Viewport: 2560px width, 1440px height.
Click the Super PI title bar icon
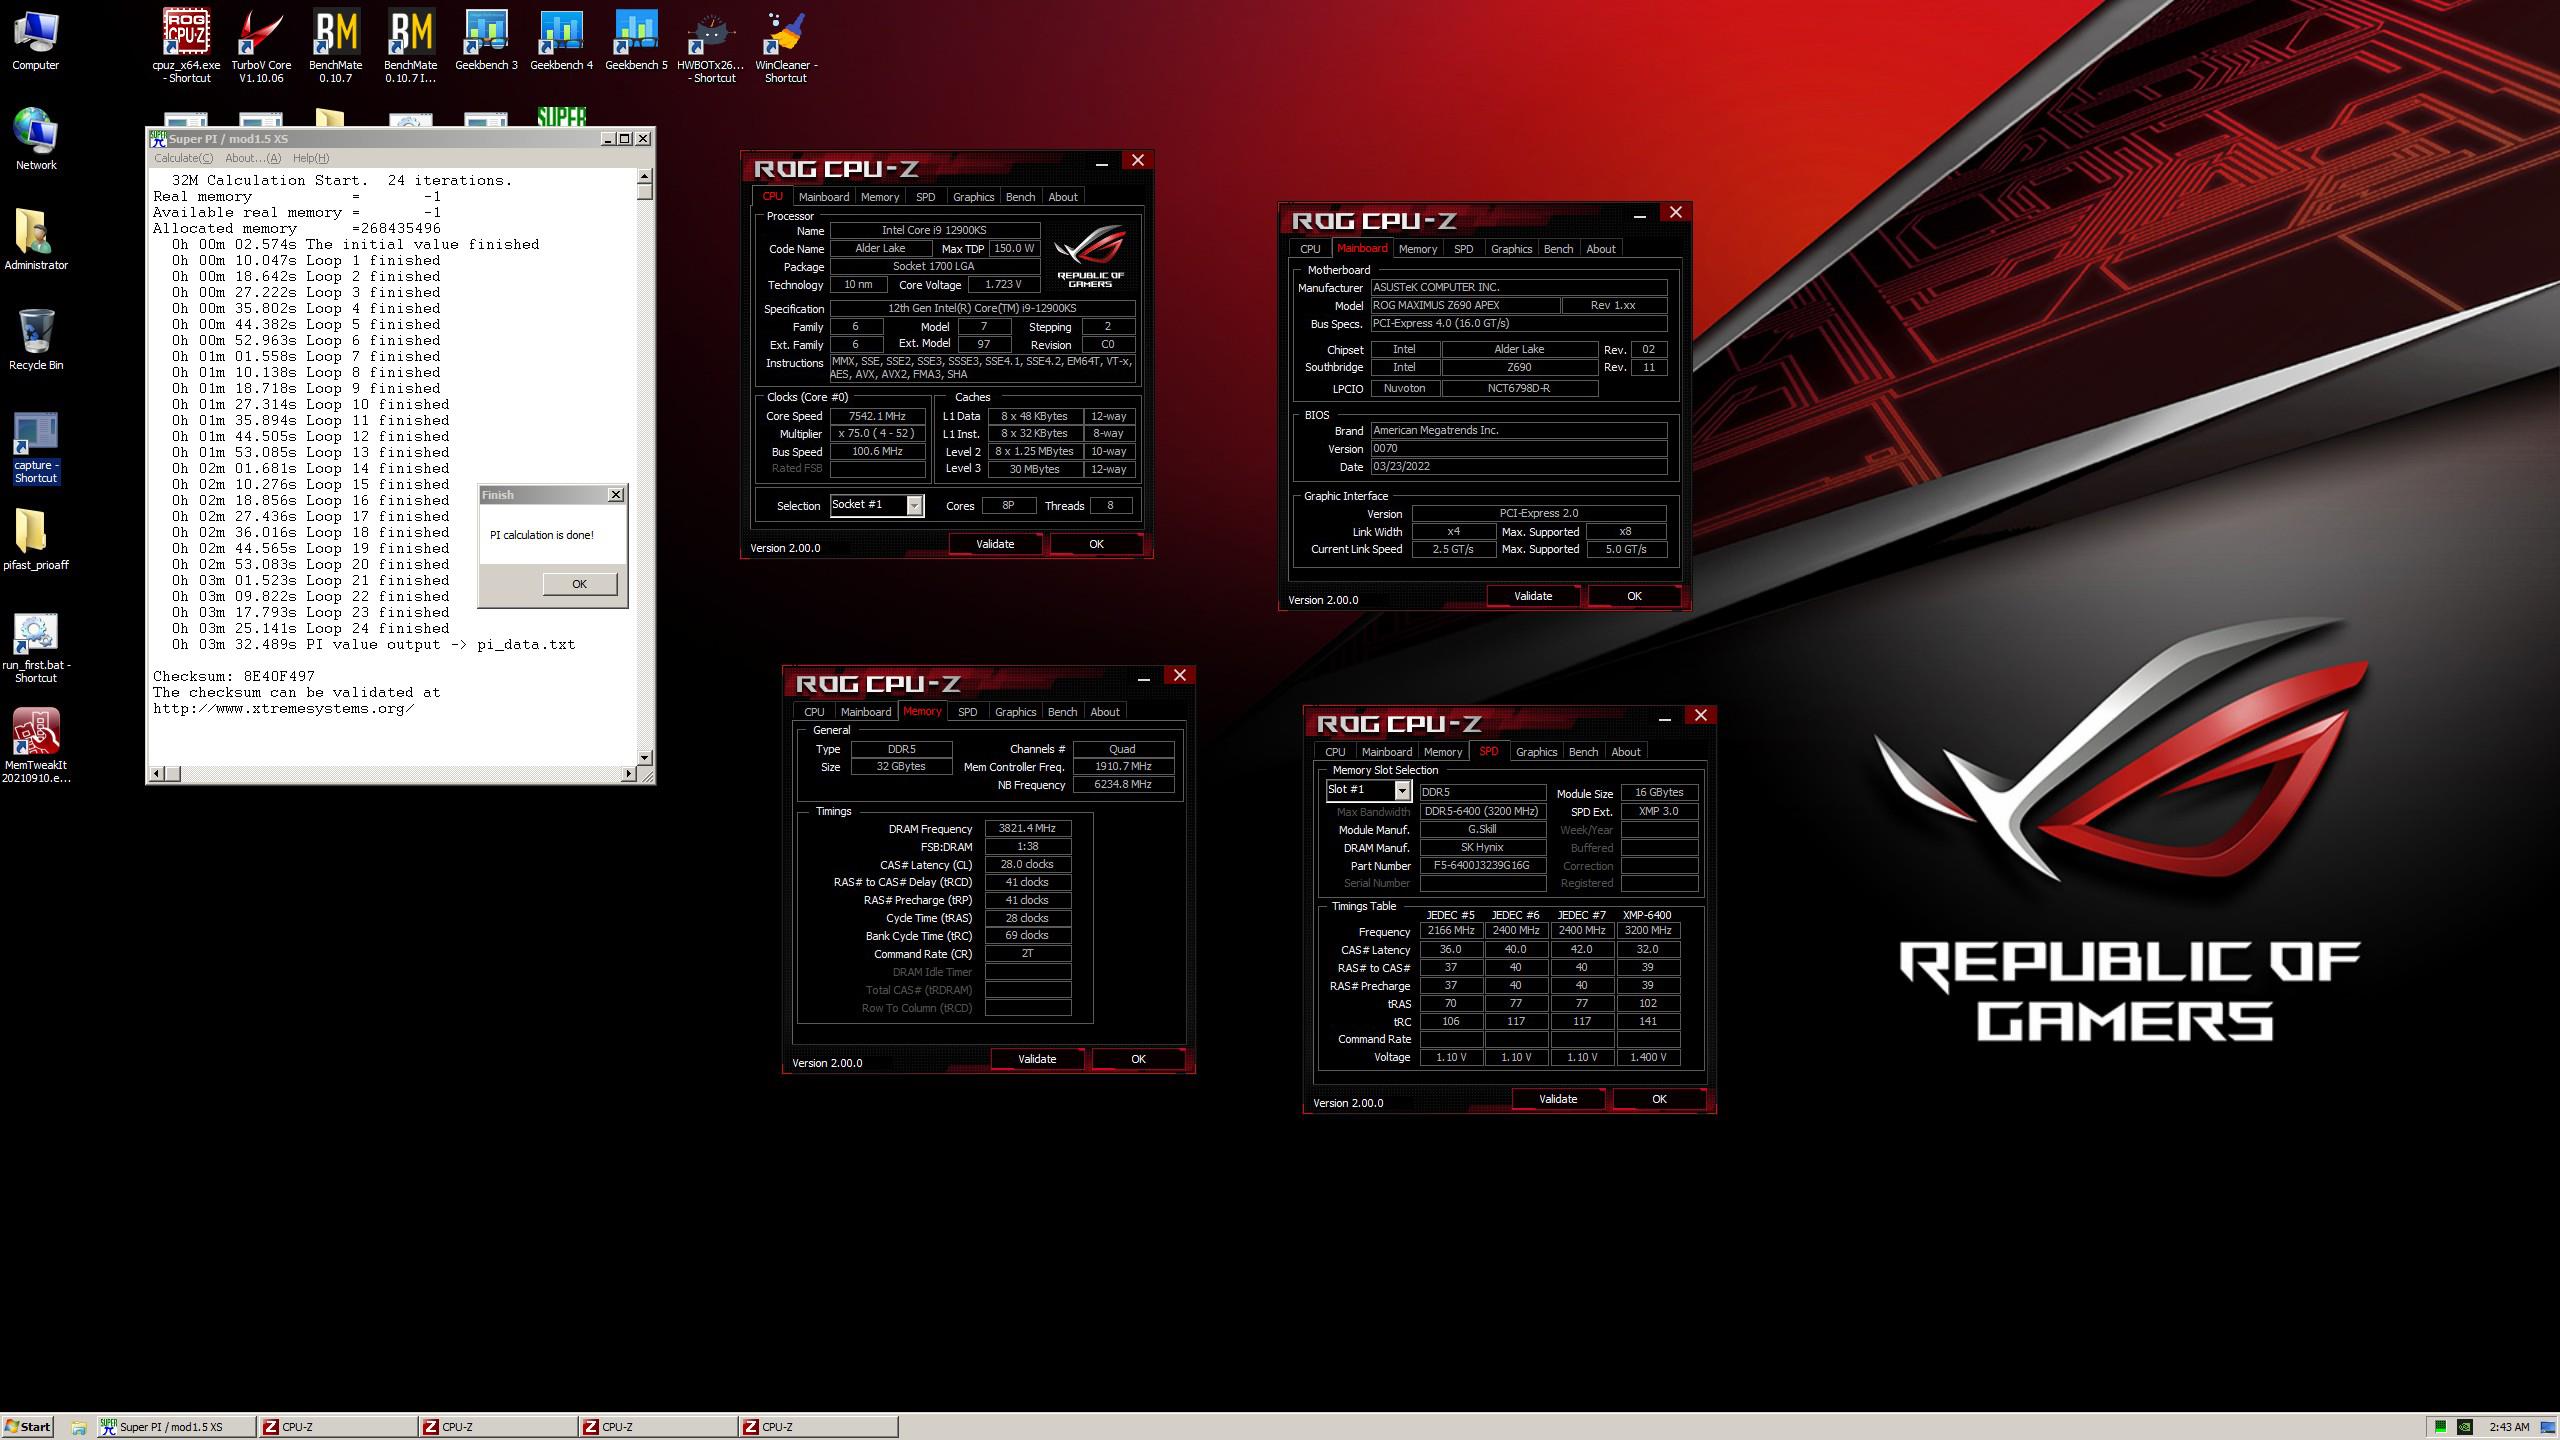pos(157,139)
